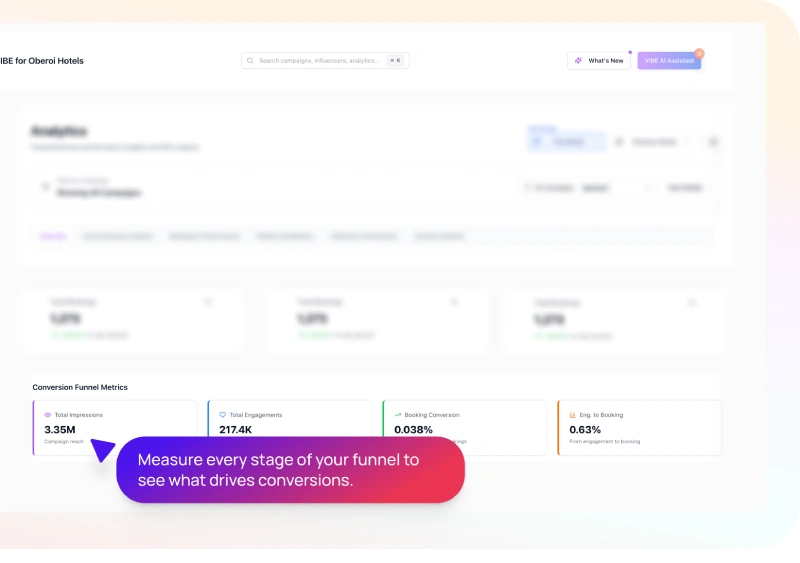Click the eye icon on Total Impressions
800x563 pixels.
[48, 415]
